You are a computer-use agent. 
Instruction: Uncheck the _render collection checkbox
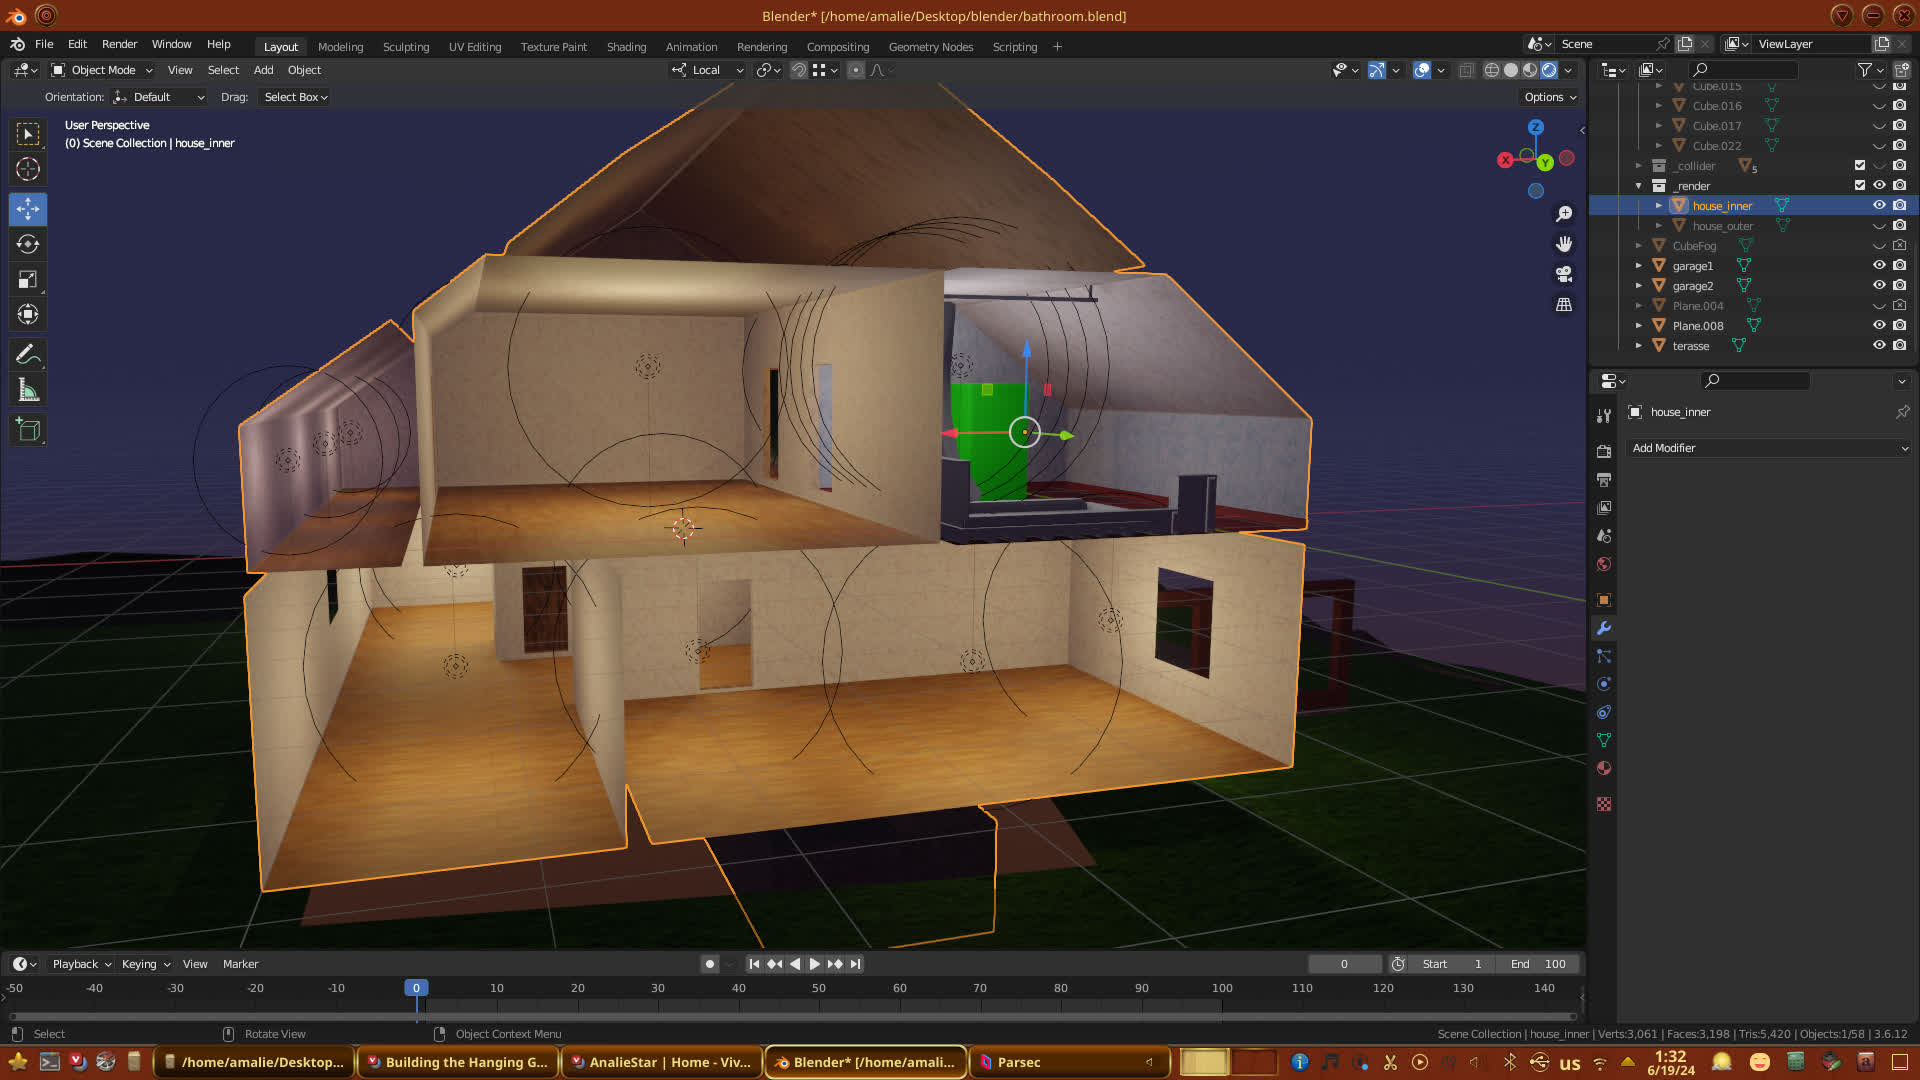(1860, 185)
